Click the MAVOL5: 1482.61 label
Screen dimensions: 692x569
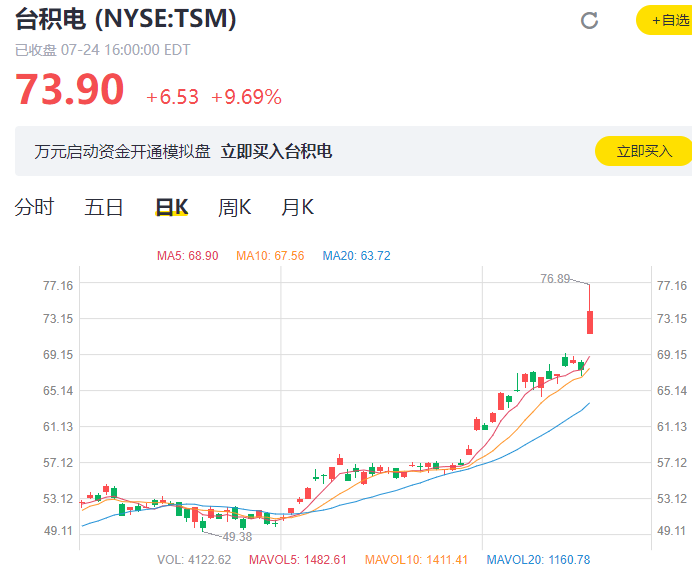(297, 559)
